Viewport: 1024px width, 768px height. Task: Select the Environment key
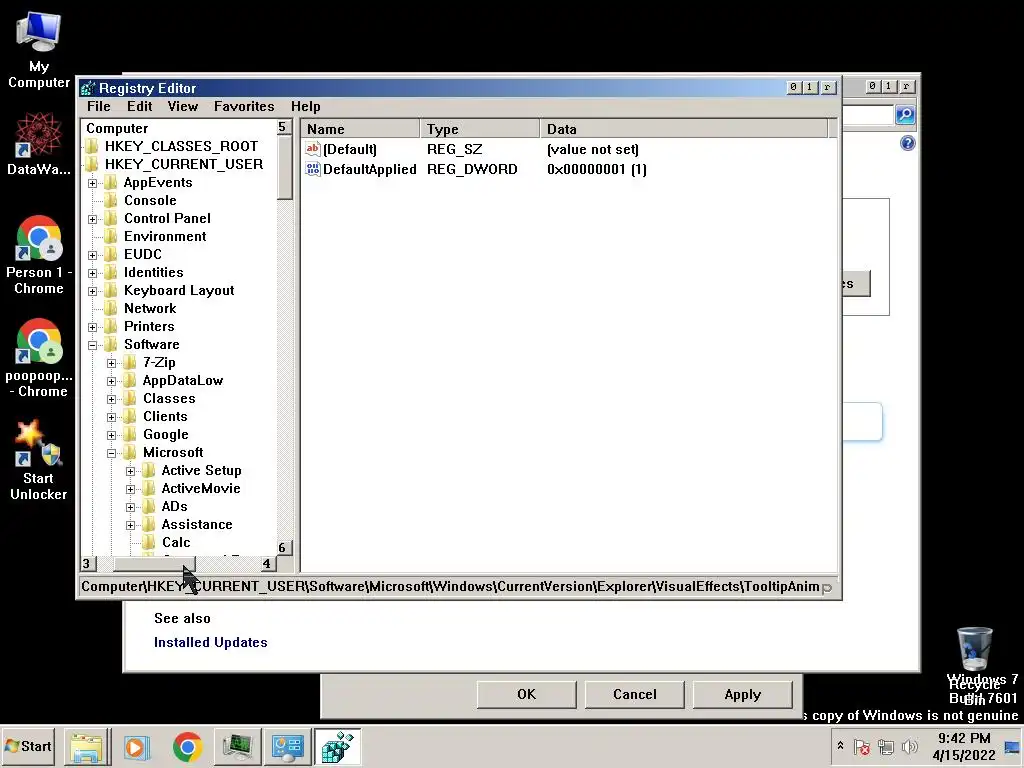tap(165, 236)
